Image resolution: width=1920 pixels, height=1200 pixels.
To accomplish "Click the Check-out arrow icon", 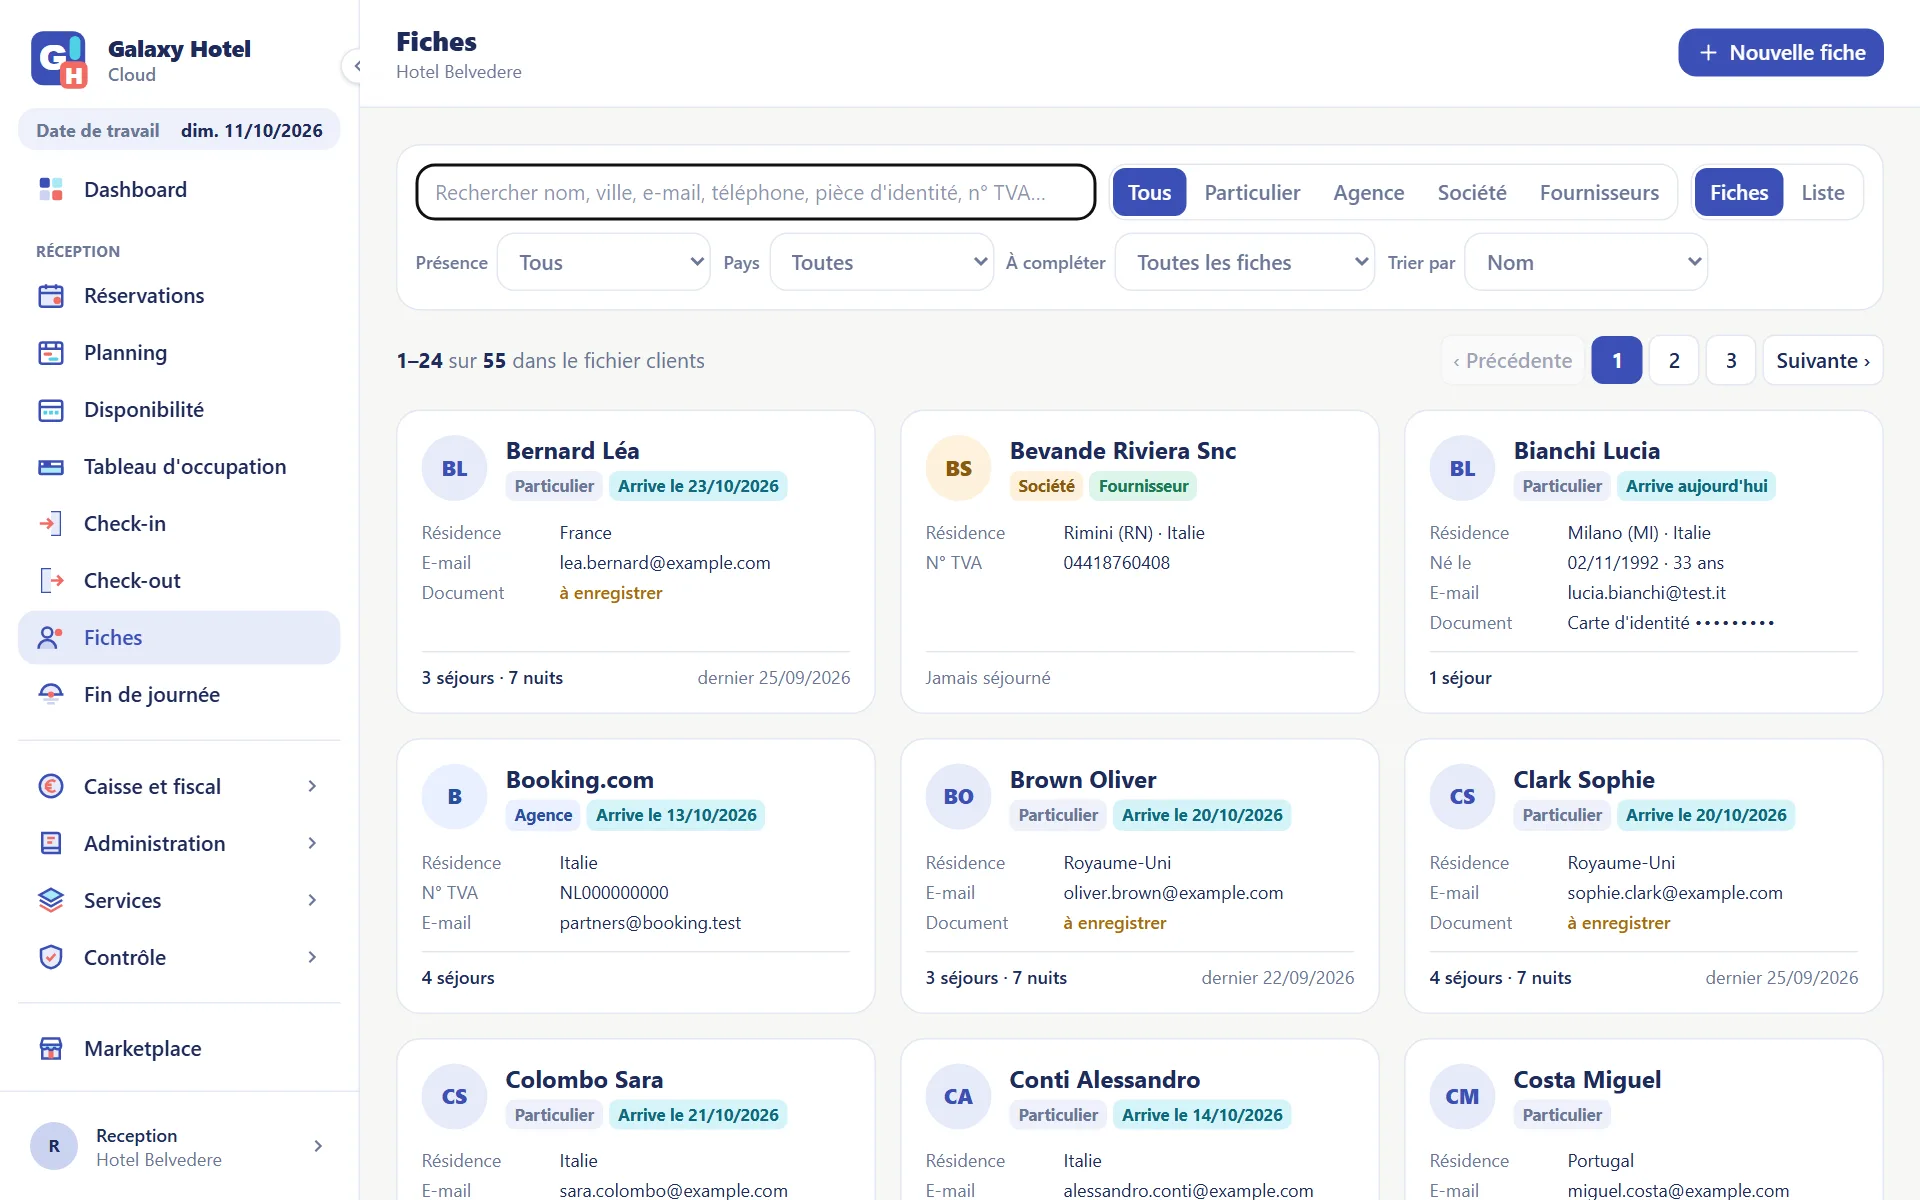I will pyautogui.click(x=51, y=581).
